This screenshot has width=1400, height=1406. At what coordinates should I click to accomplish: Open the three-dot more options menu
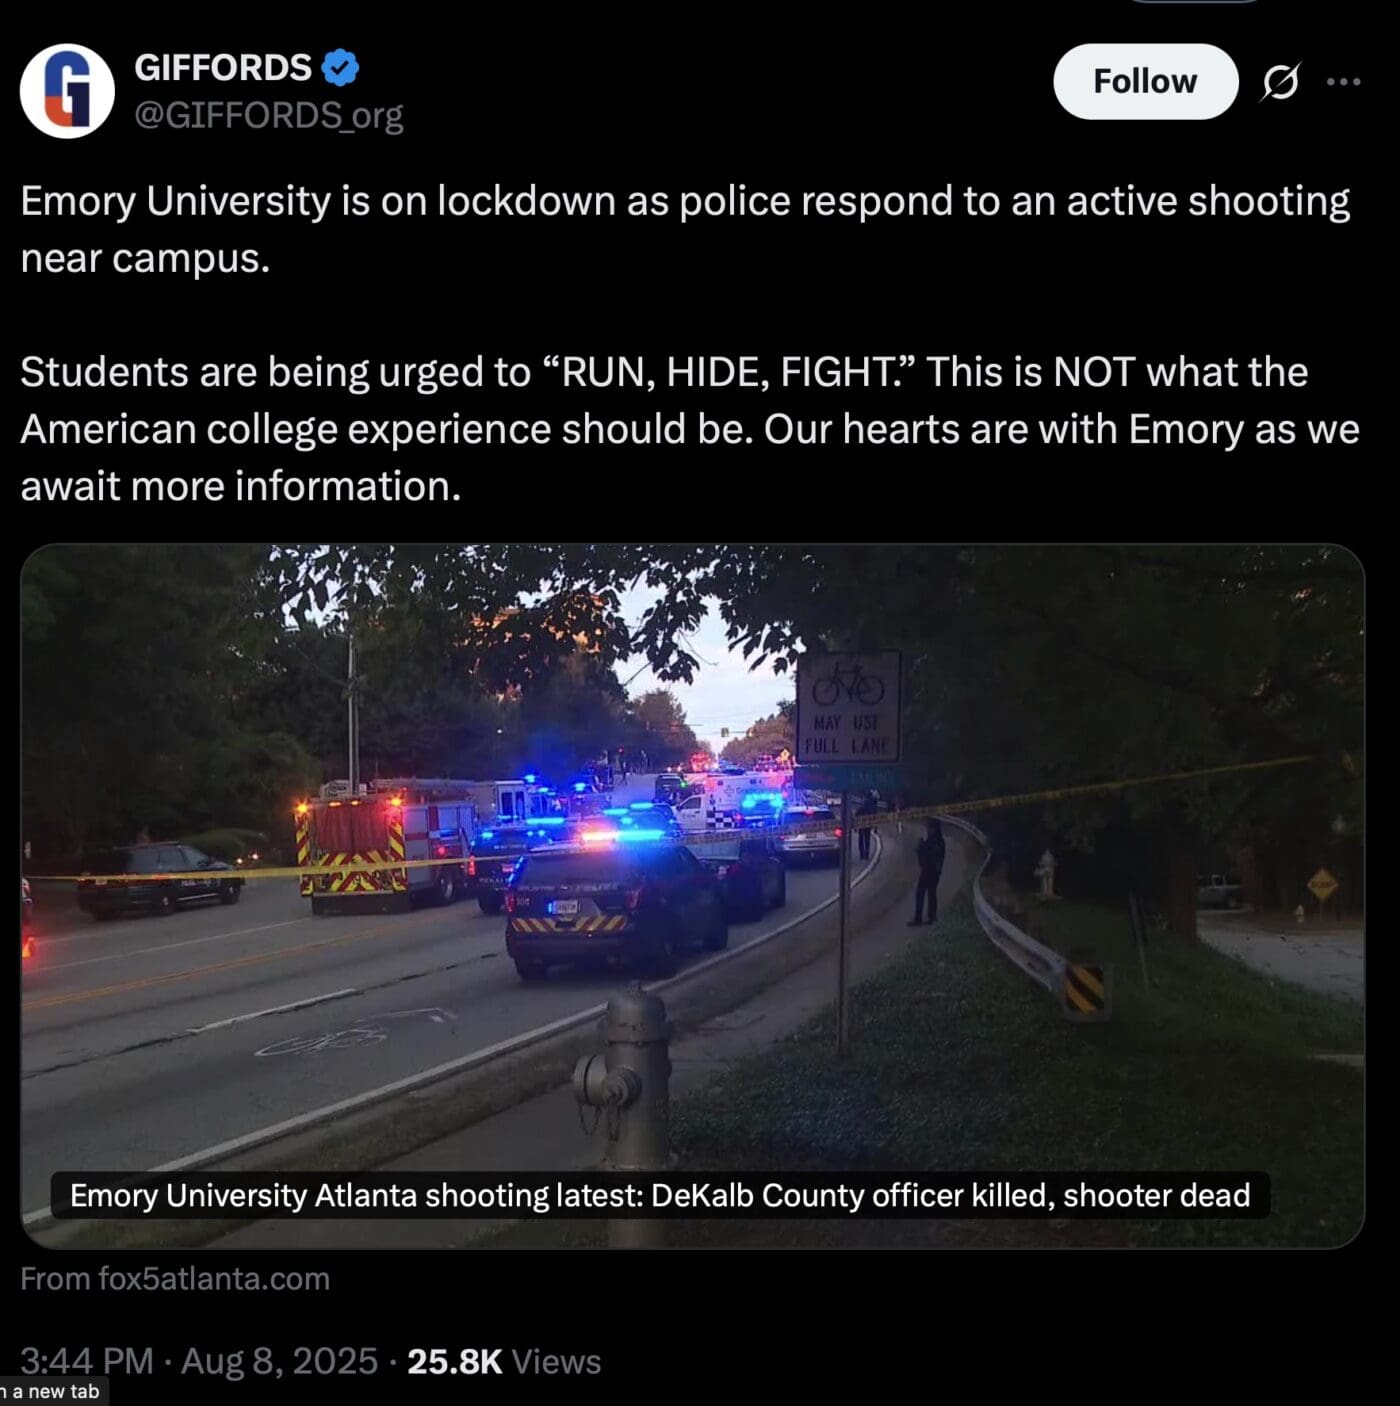pyautogui.click(x=1343, y=82)
